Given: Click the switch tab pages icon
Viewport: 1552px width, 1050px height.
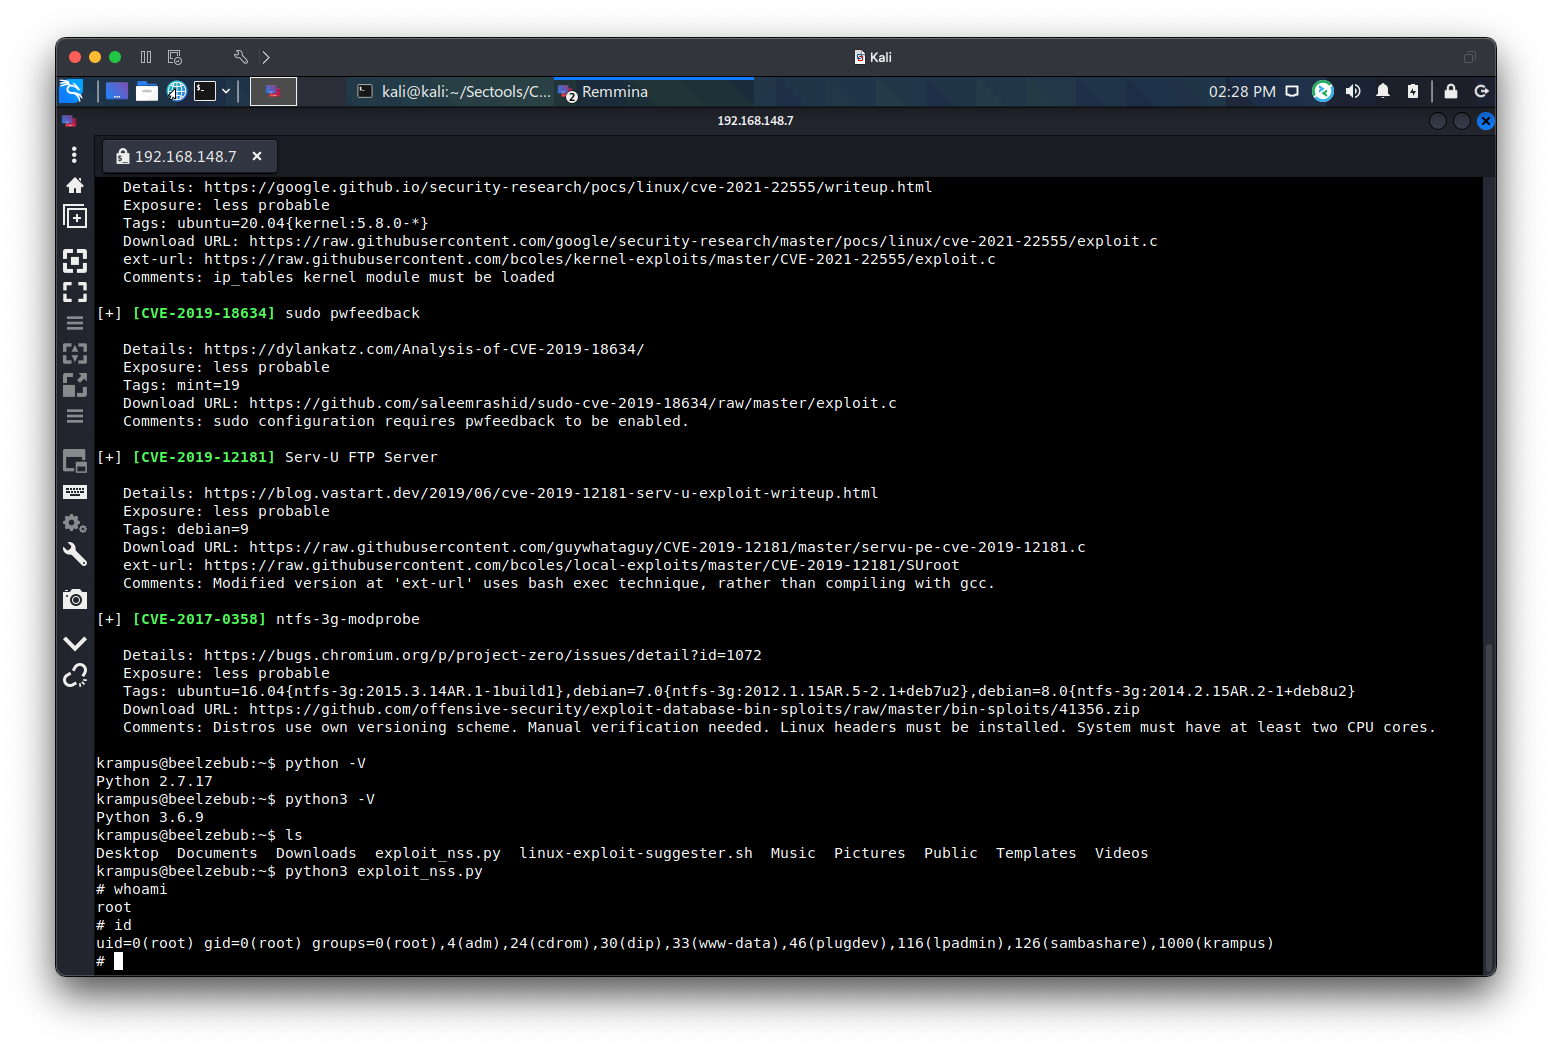Looking at the screenshot, I should (x=75, y=461).
